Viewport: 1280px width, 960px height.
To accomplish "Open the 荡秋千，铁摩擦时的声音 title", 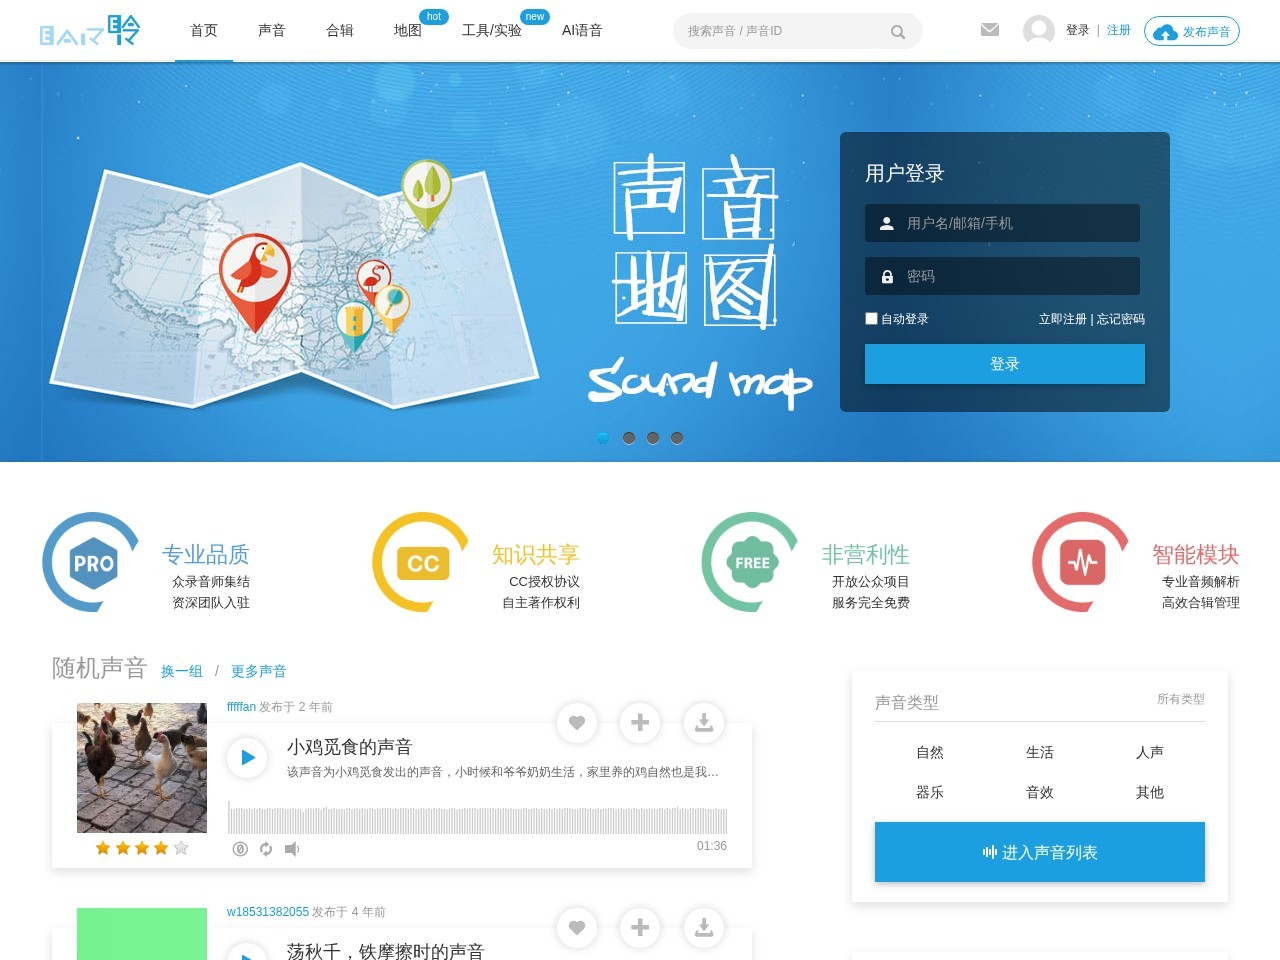I will click(x=385, y=951).
